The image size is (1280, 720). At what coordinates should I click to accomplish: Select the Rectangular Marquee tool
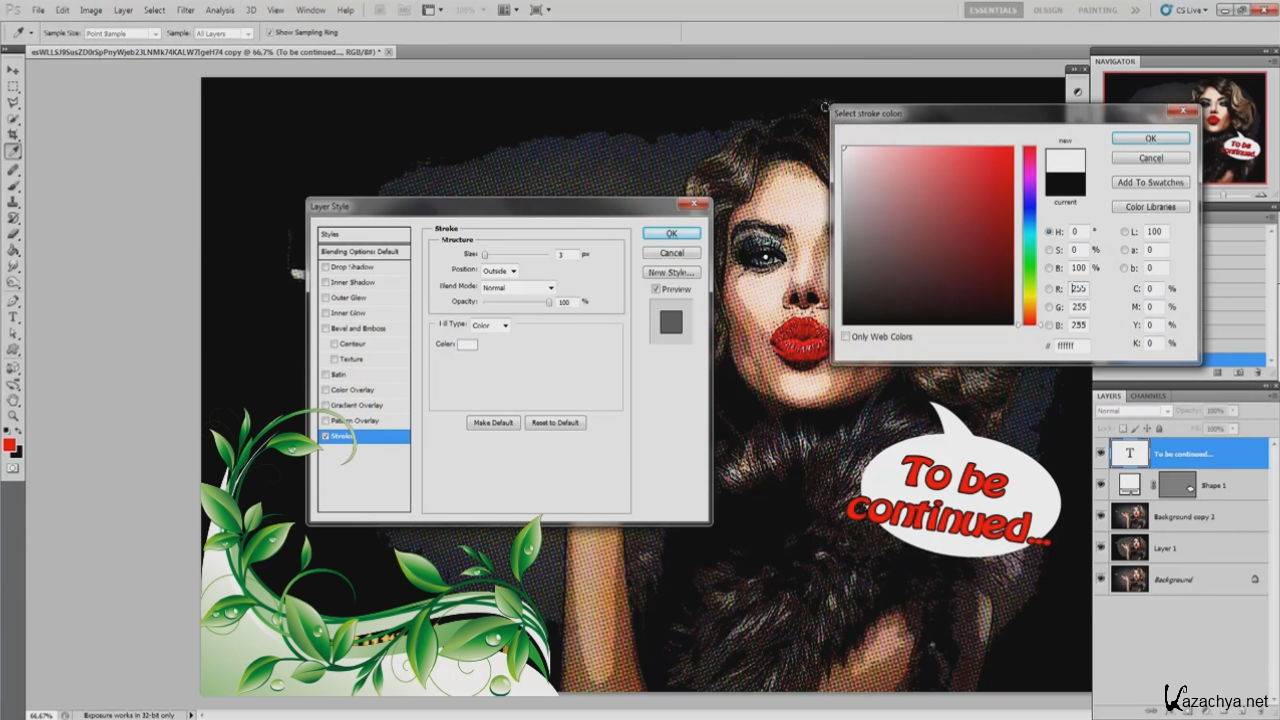pos(13,86)
